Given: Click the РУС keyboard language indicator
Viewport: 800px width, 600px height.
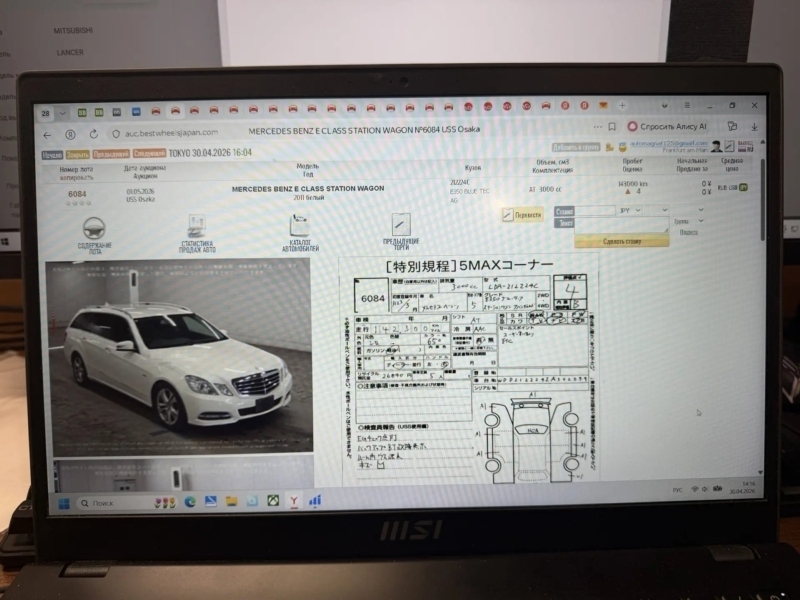Looking at the screenshot, I should (678, 490).
